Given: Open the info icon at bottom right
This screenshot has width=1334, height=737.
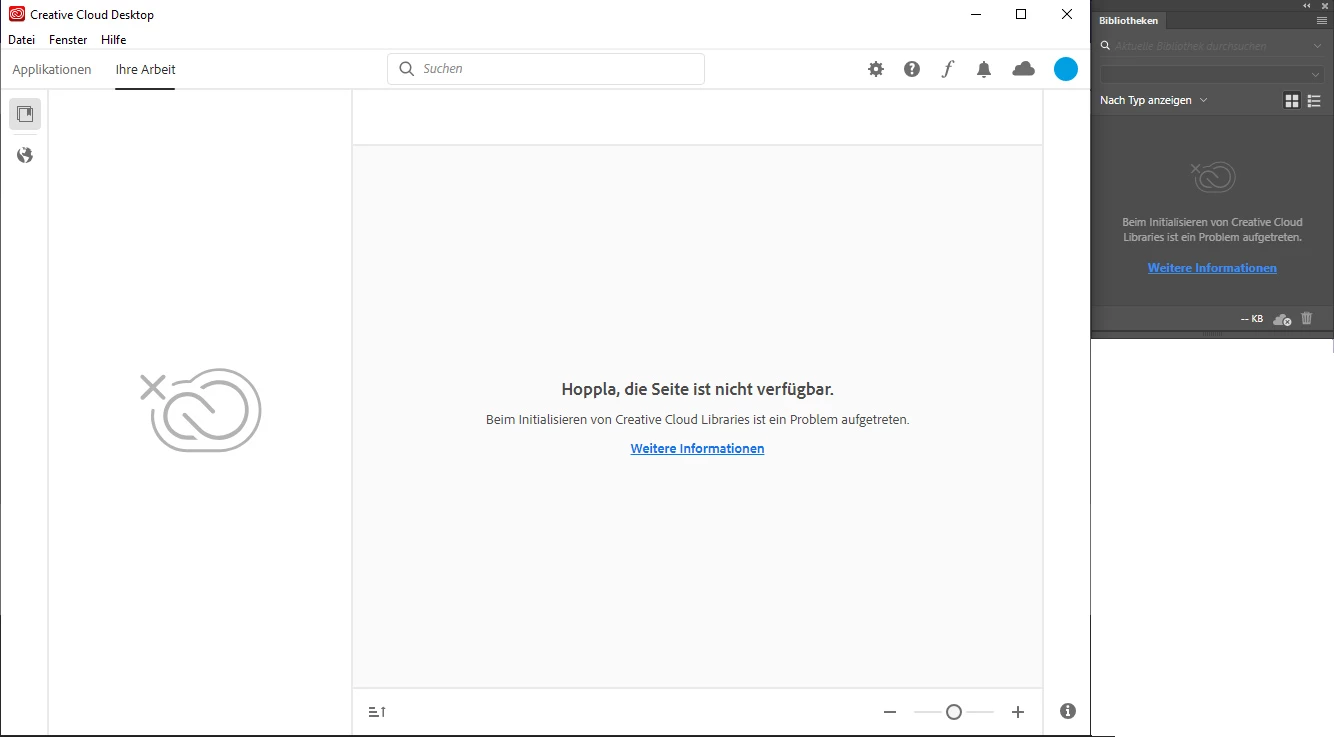Looking at the screenshot, I should (x=1068, y=711).
